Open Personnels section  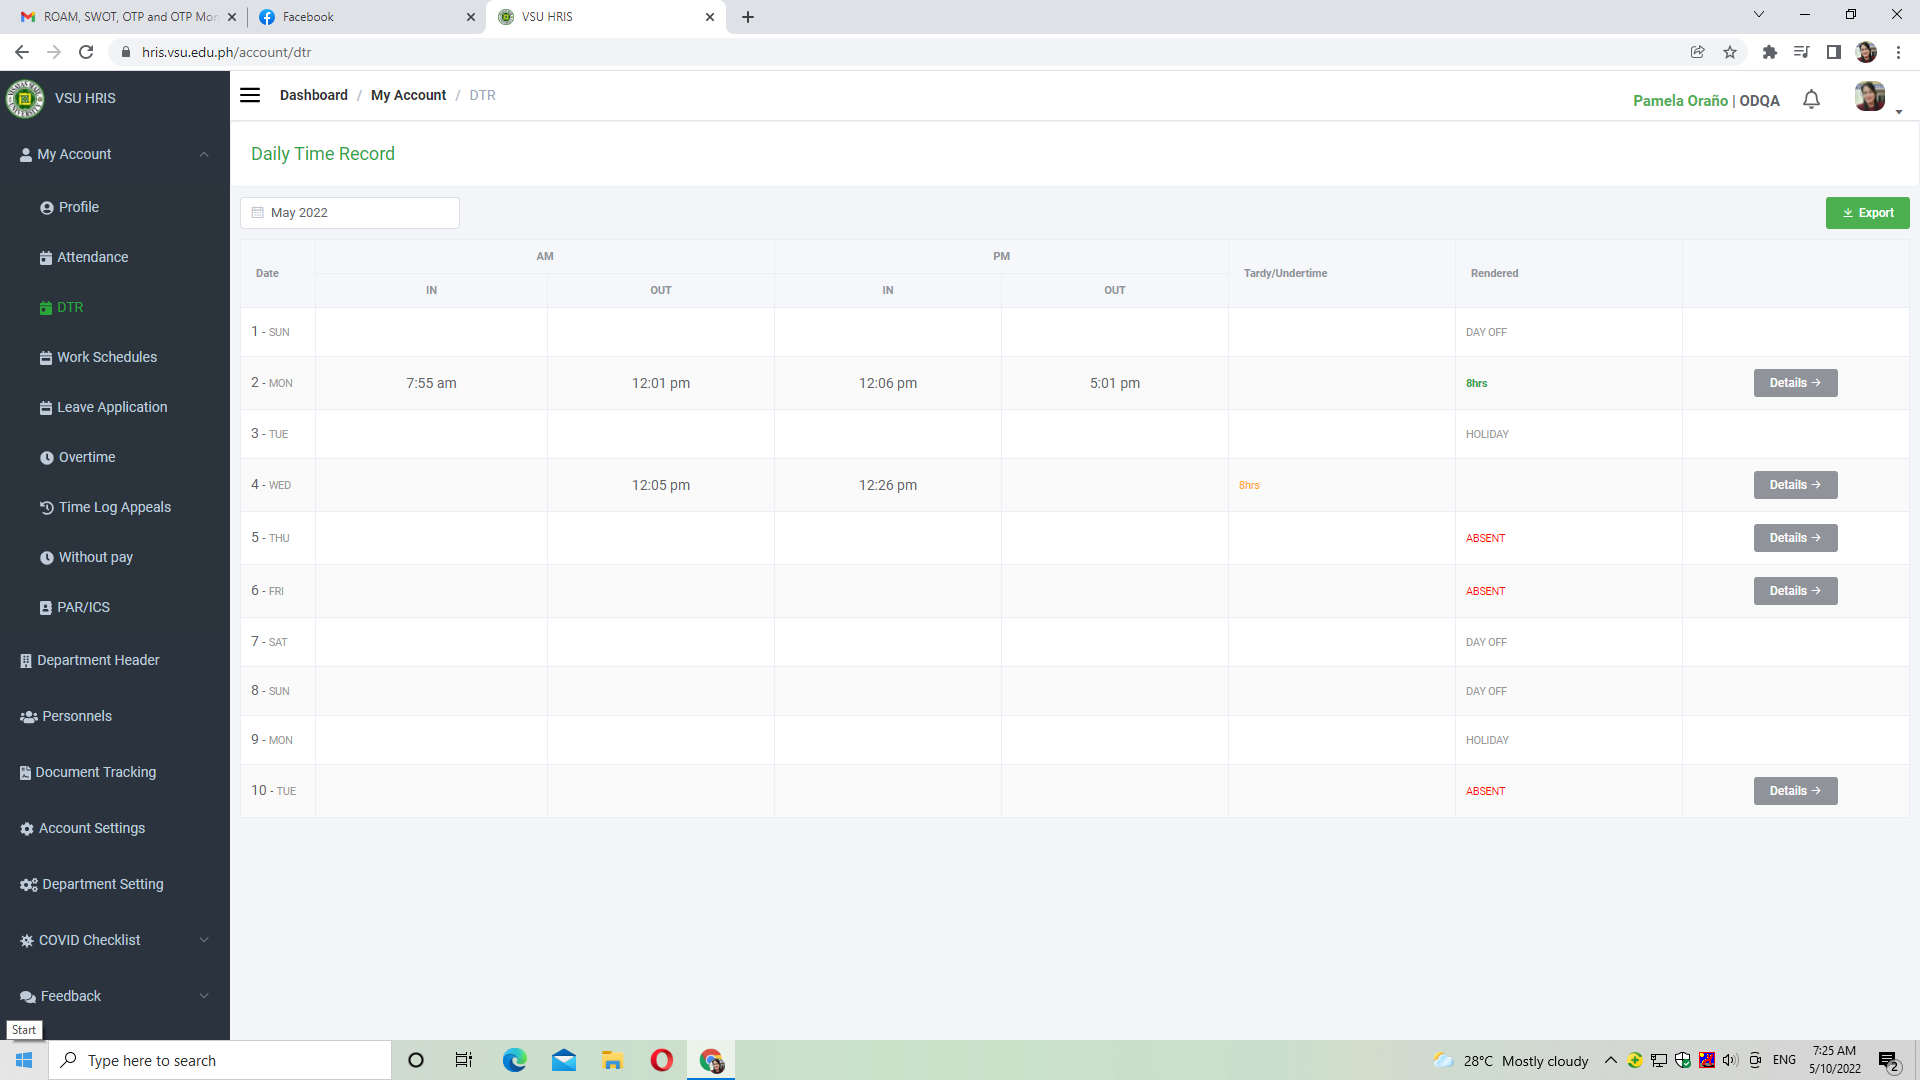(x=76, y=716)
